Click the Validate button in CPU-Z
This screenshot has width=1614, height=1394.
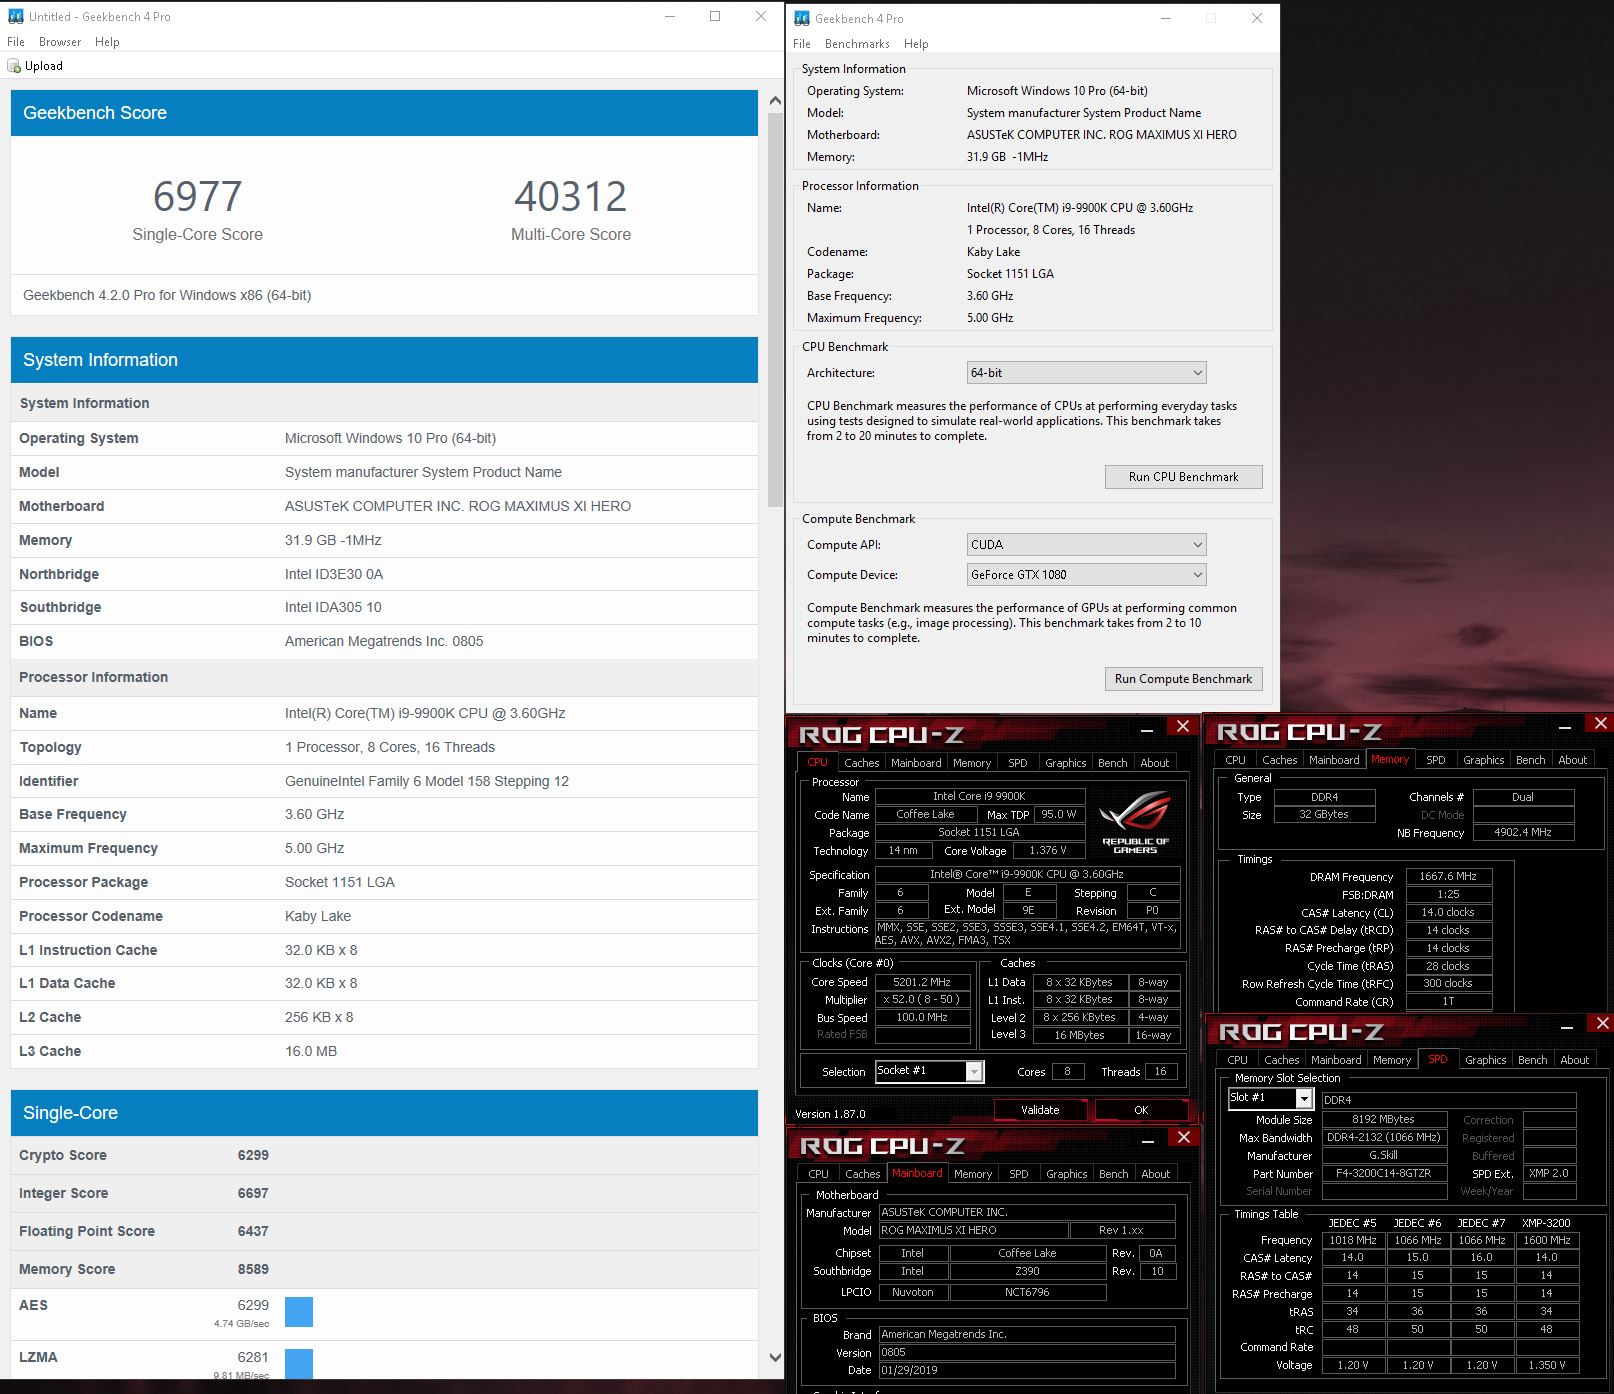(1040, 1110)
